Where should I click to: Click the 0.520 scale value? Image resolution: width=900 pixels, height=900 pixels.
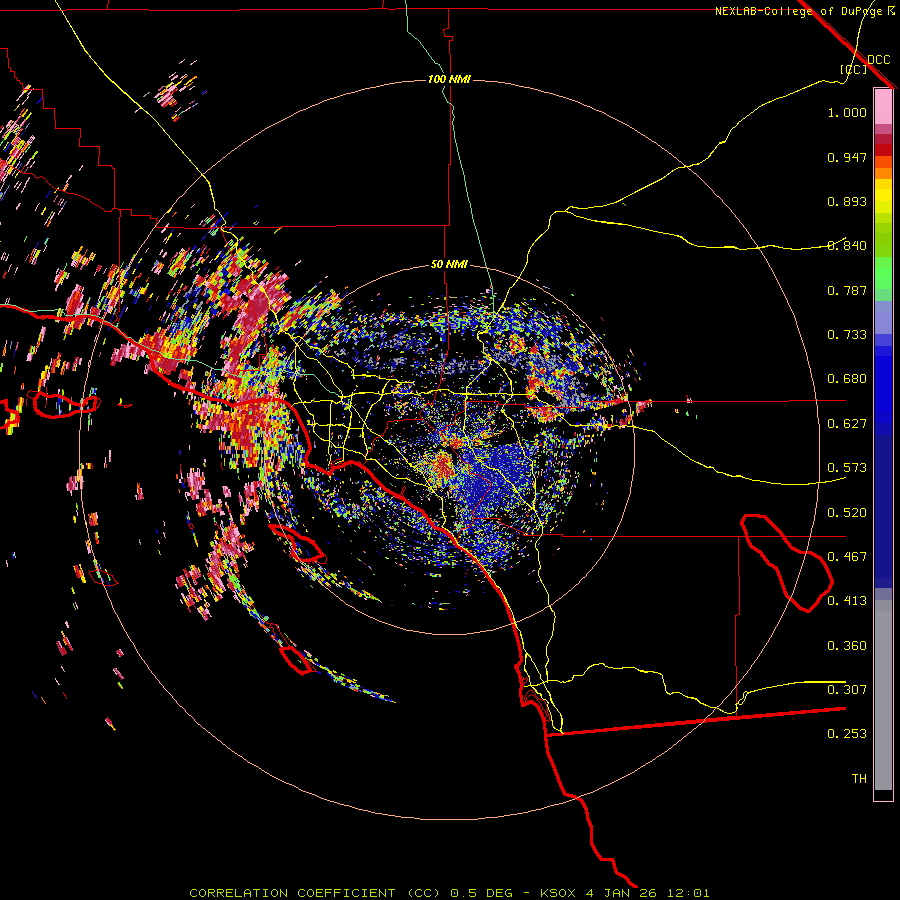pos(847,513)
